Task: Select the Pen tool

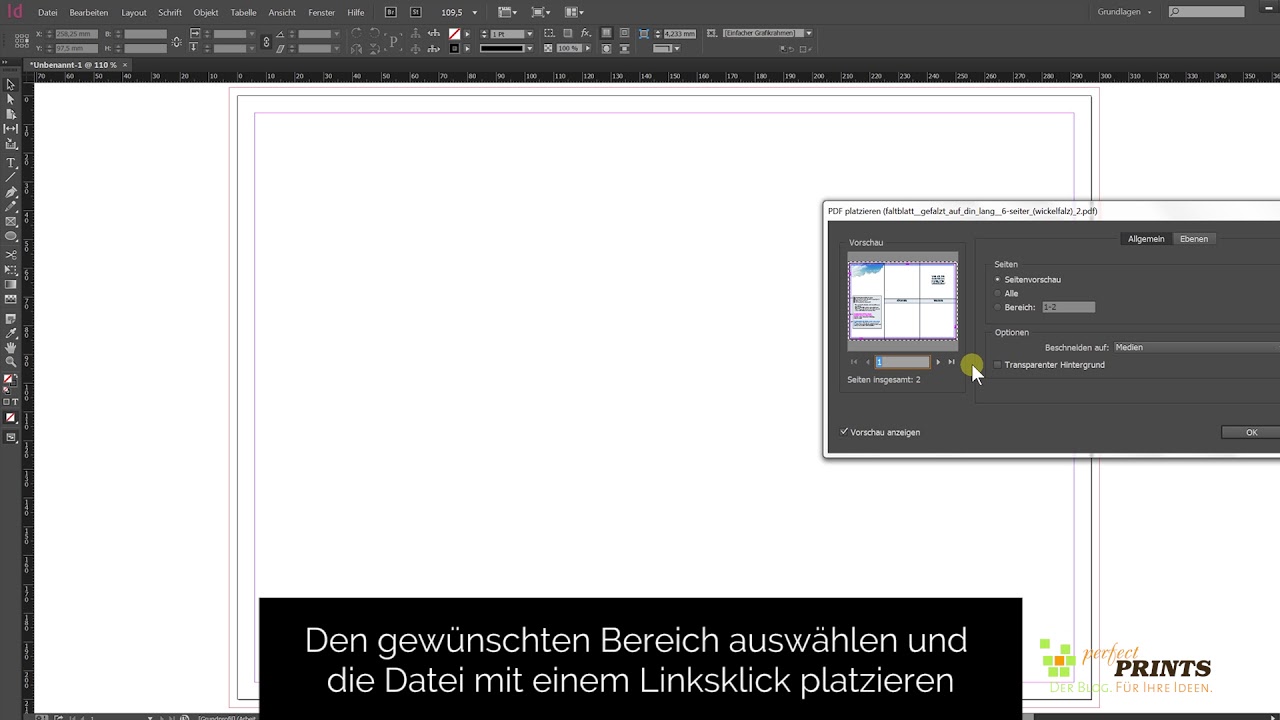Action: click(x=11, y=192)
